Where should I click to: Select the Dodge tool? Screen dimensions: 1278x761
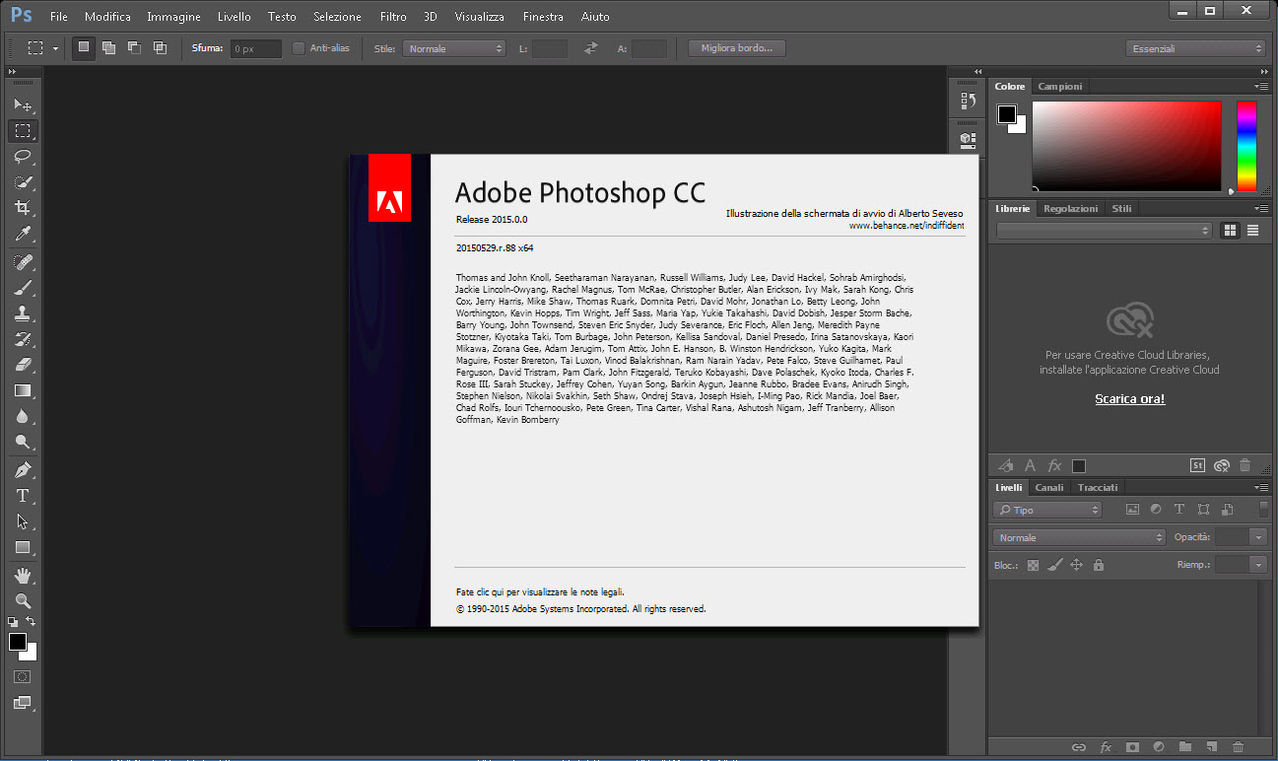22,442
